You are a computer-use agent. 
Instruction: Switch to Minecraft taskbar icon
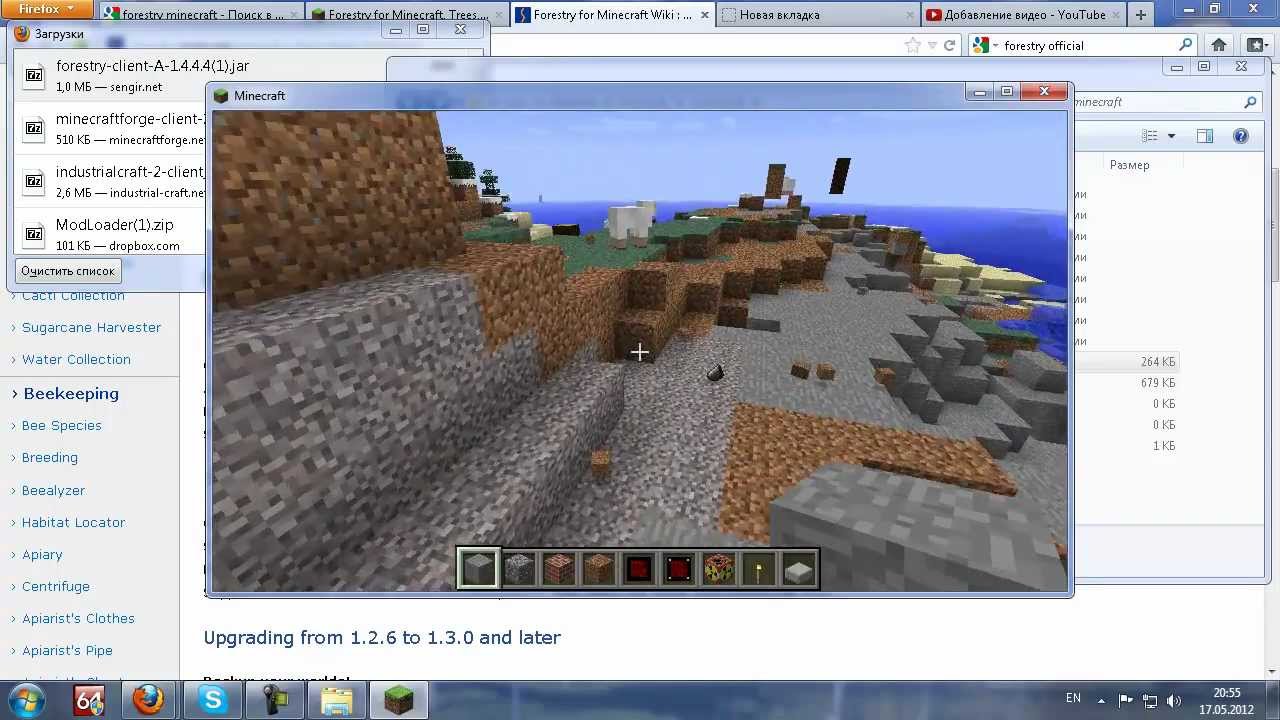click(x=399, y=700)
